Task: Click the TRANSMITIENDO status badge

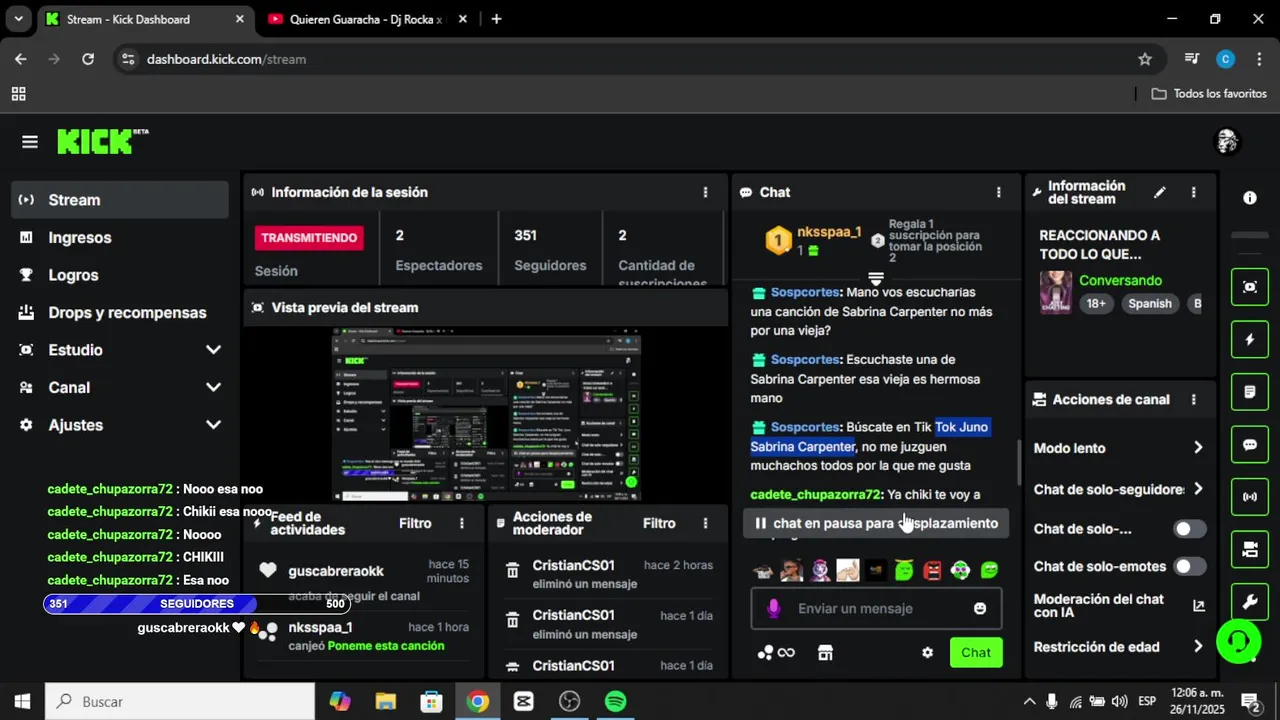Action: 308,238
